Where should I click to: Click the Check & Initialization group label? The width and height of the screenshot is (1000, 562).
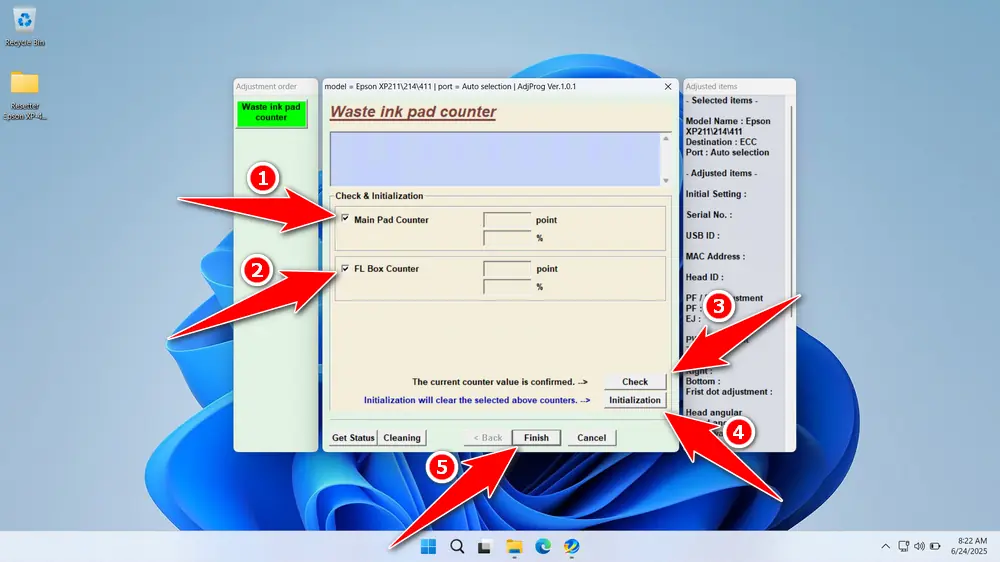point(379,196)
